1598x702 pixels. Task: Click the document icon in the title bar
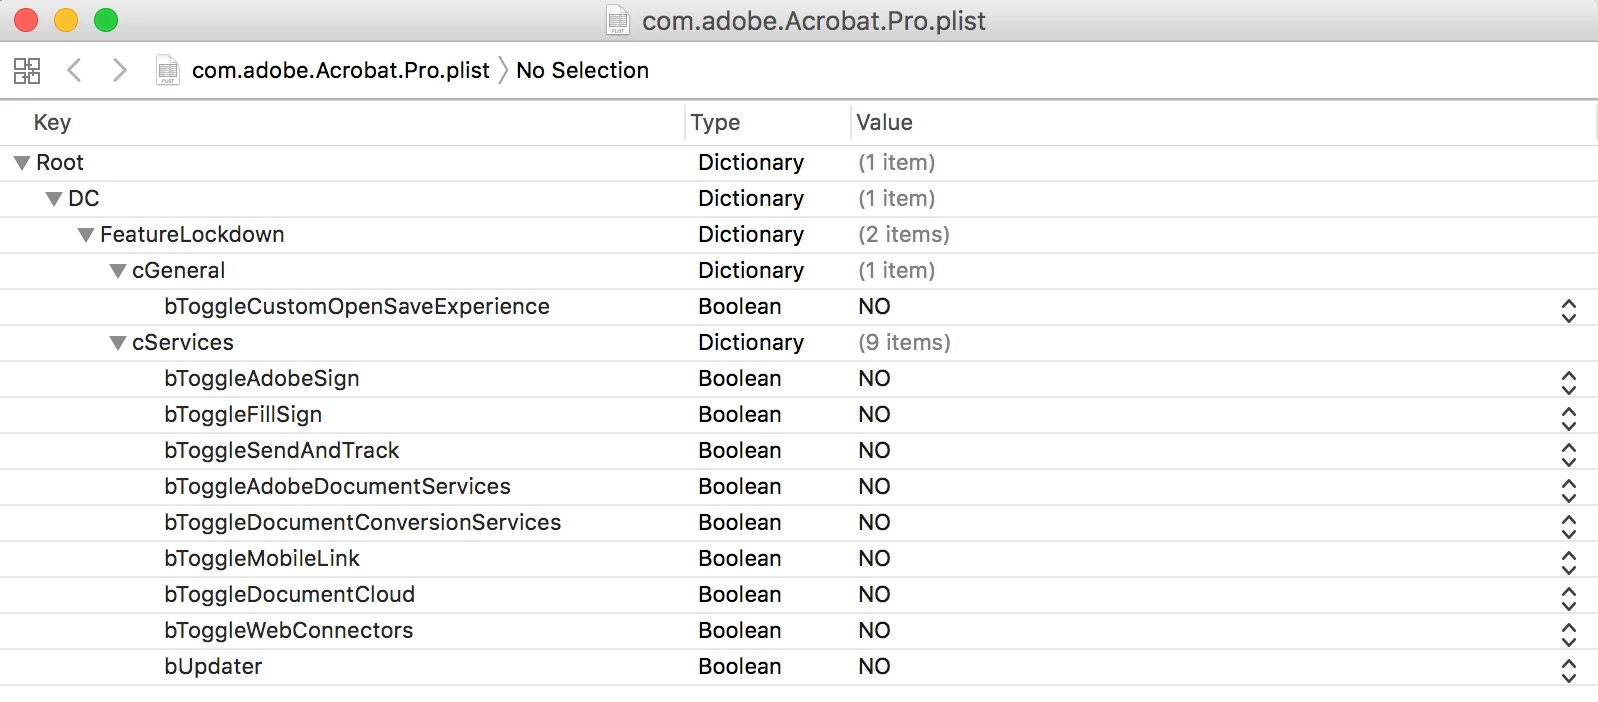coord(618,20)
